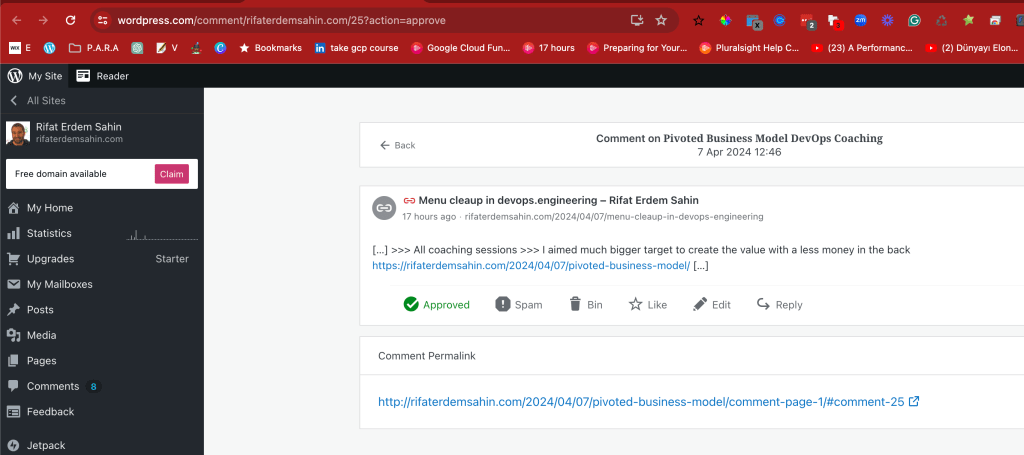Screen dimensions: 1024x455
Task: Open the ChatGPT bookmark icon
Action: coord(136,48)
